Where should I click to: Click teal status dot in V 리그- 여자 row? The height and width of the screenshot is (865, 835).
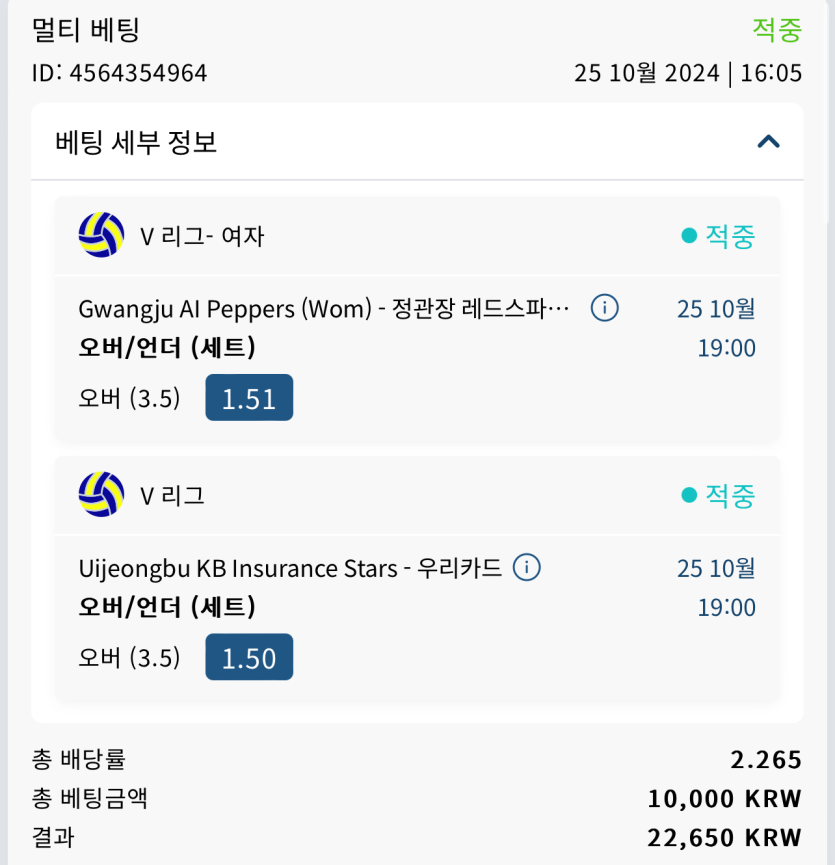point(688,236)
